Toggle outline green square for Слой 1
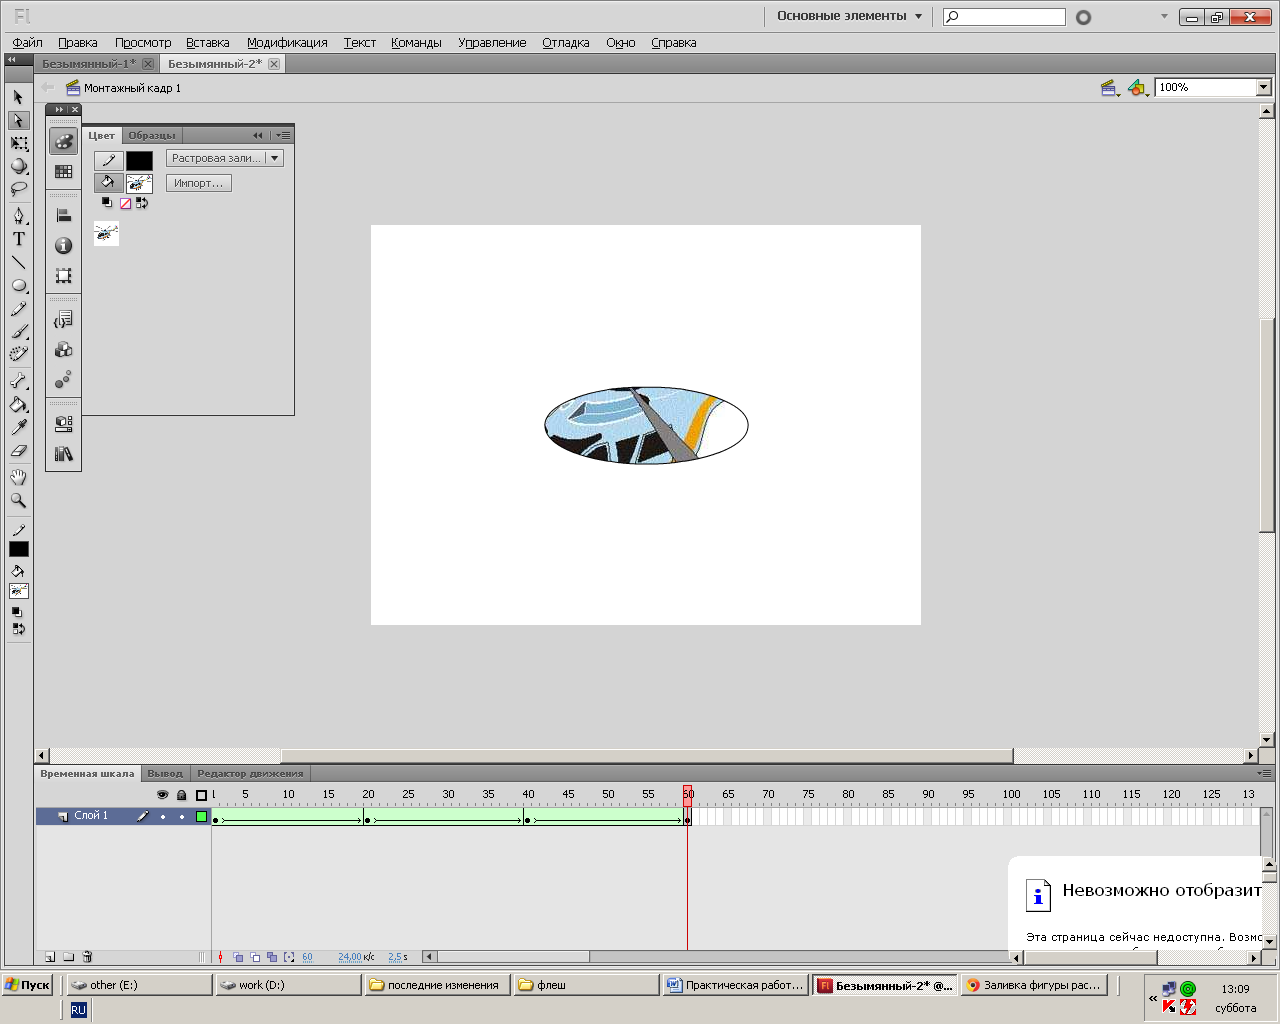Screen dimensions: 1280x1024 pyautogui.click(x=201, y=817)
